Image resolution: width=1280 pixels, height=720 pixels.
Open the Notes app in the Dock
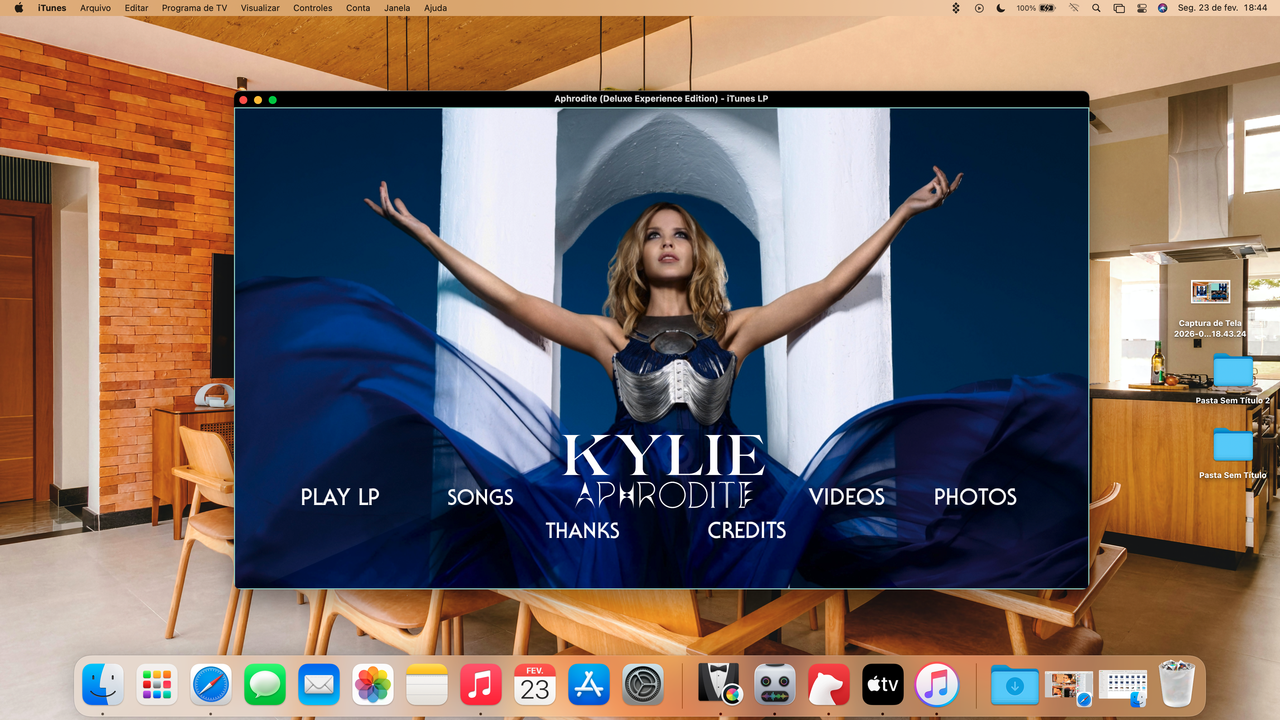click(x=427, y=685)
